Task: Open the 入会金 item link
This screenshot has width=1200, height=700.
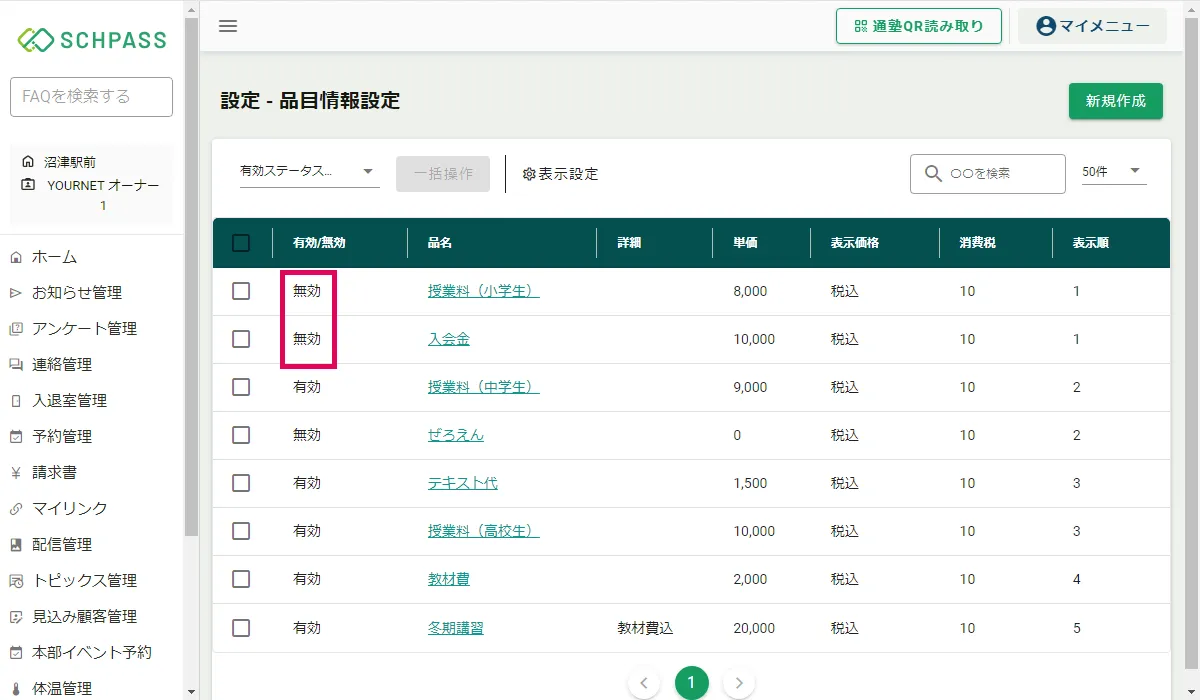Action: (449, 339)
